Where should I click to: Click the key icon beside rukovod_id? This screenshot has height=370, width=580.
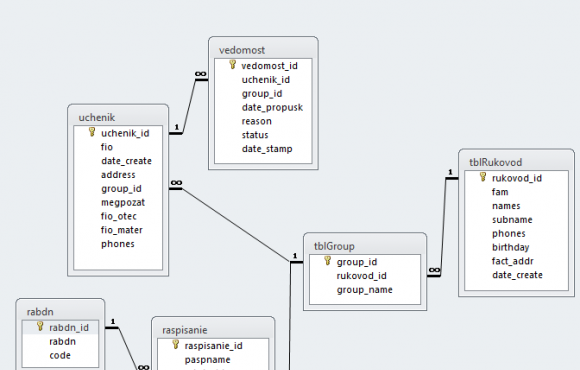point(483,178)
